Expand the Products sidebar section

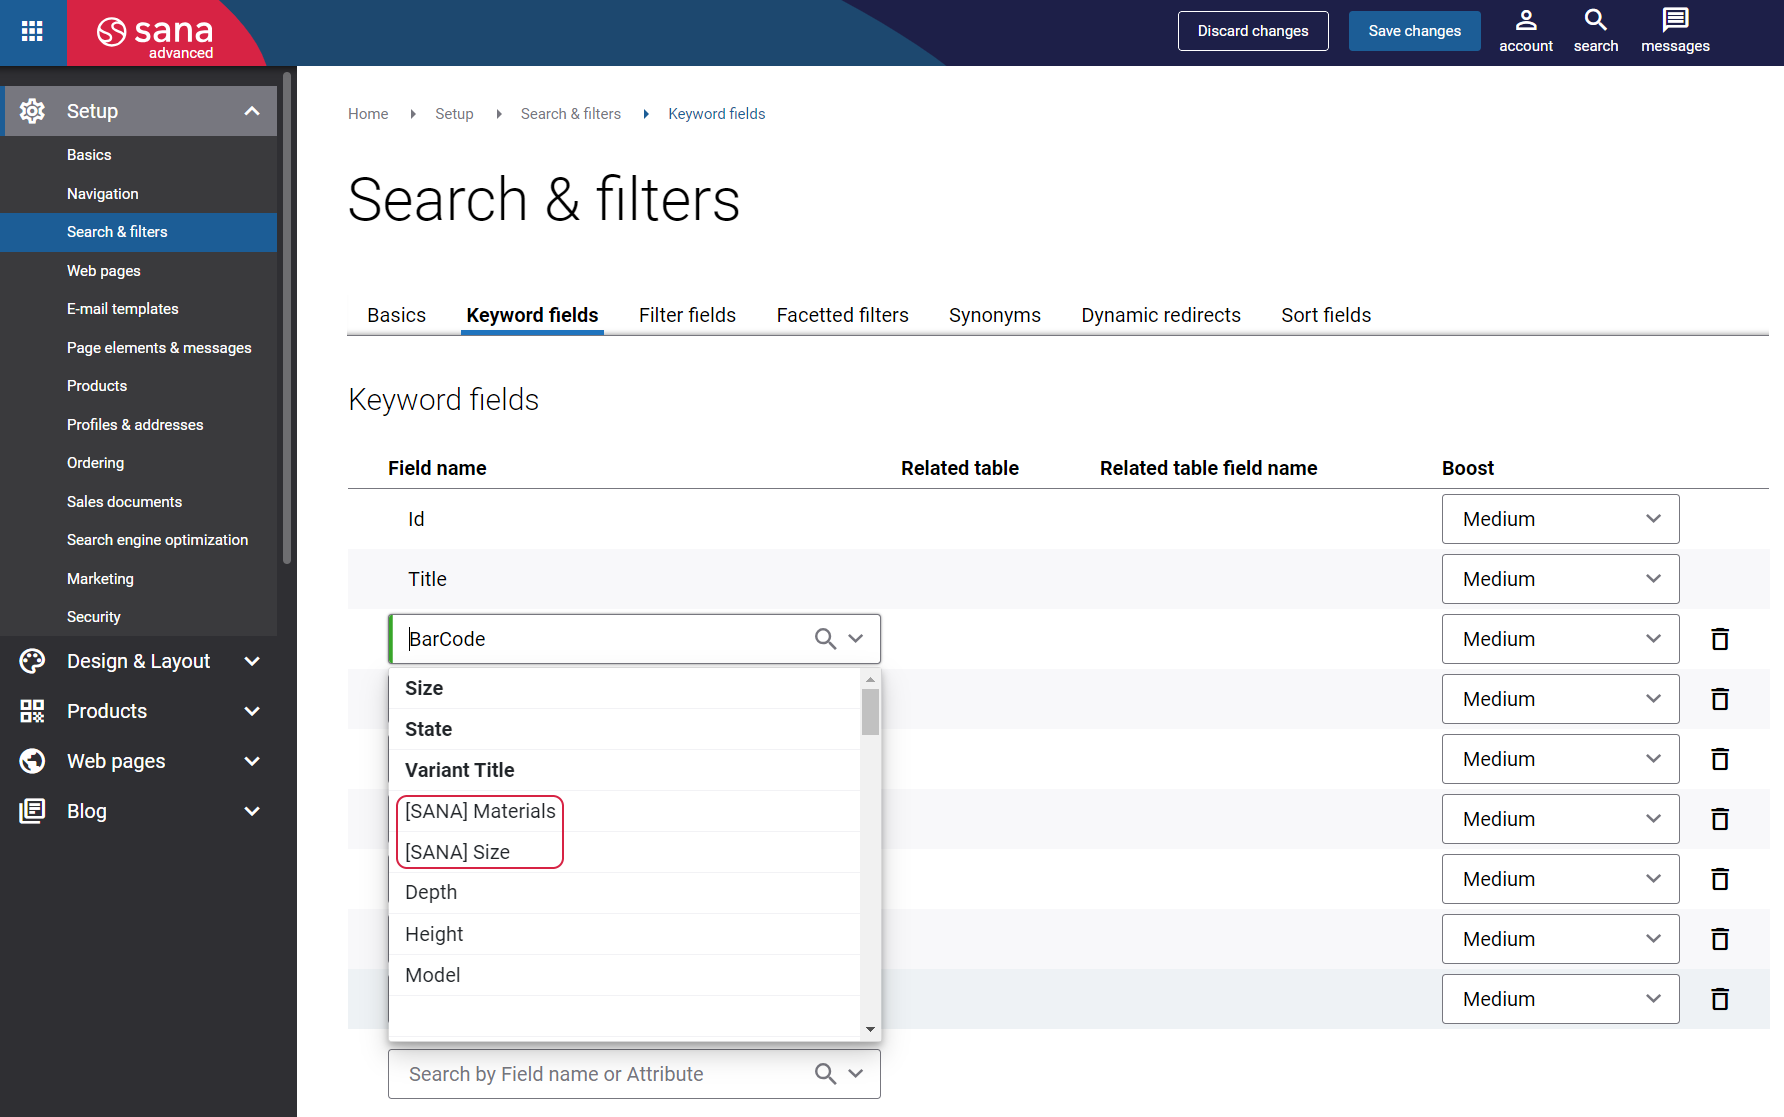[252, 711]
